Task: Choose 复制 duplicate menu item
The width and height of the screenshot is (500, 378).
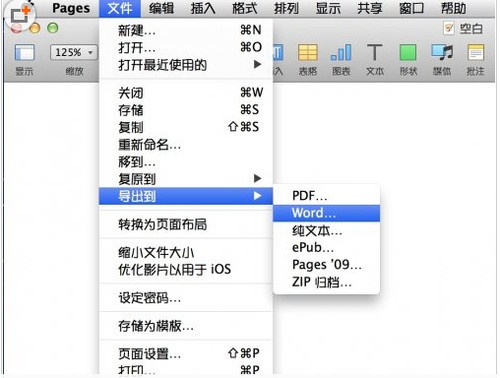Action: 186,127
